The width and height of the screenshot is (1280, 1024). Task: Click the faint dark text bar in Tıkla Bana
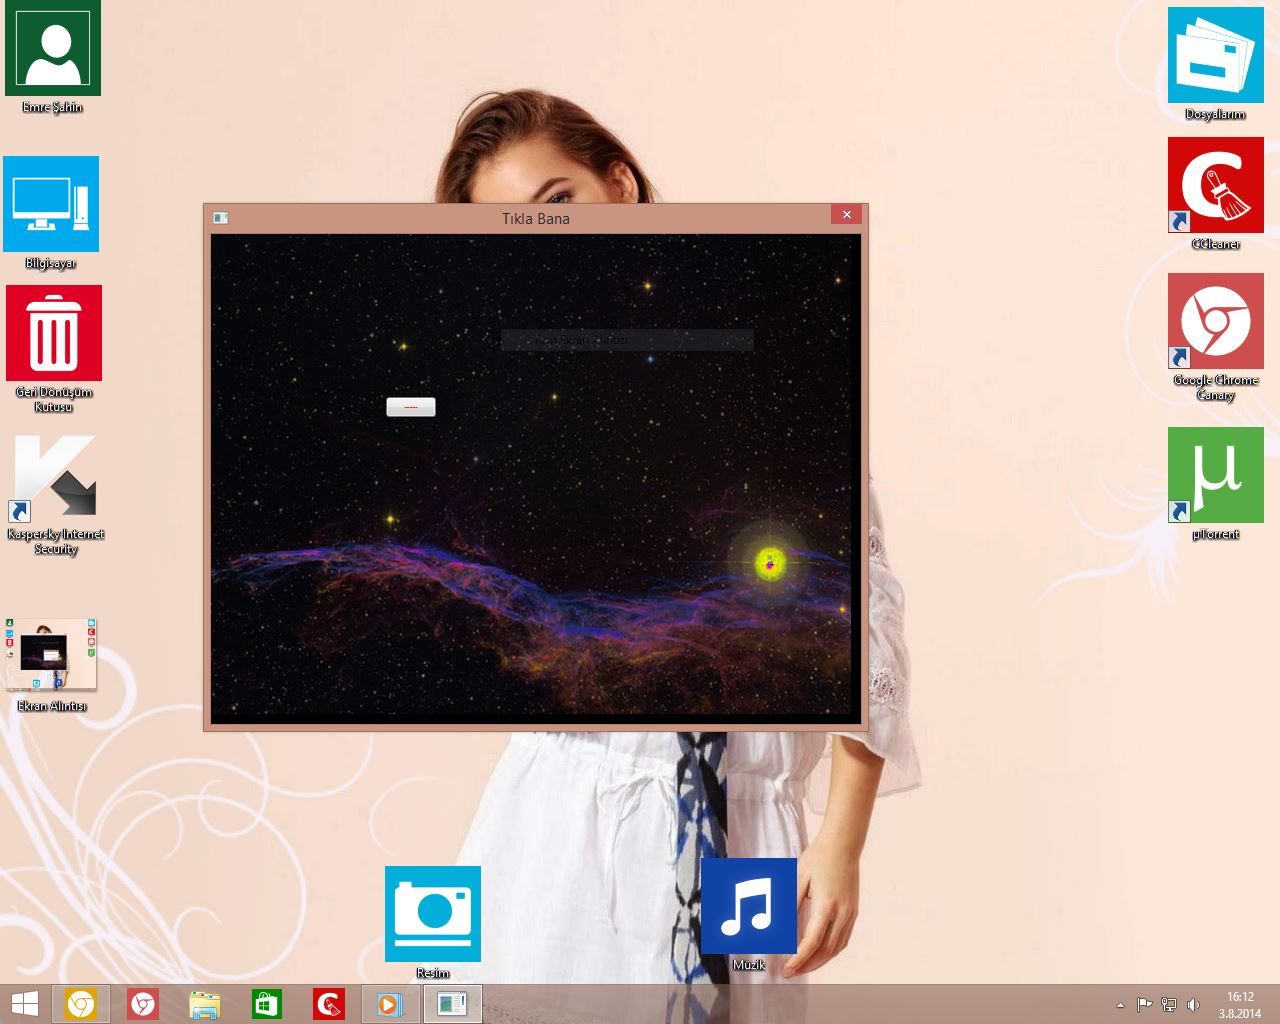click(627, 340)
